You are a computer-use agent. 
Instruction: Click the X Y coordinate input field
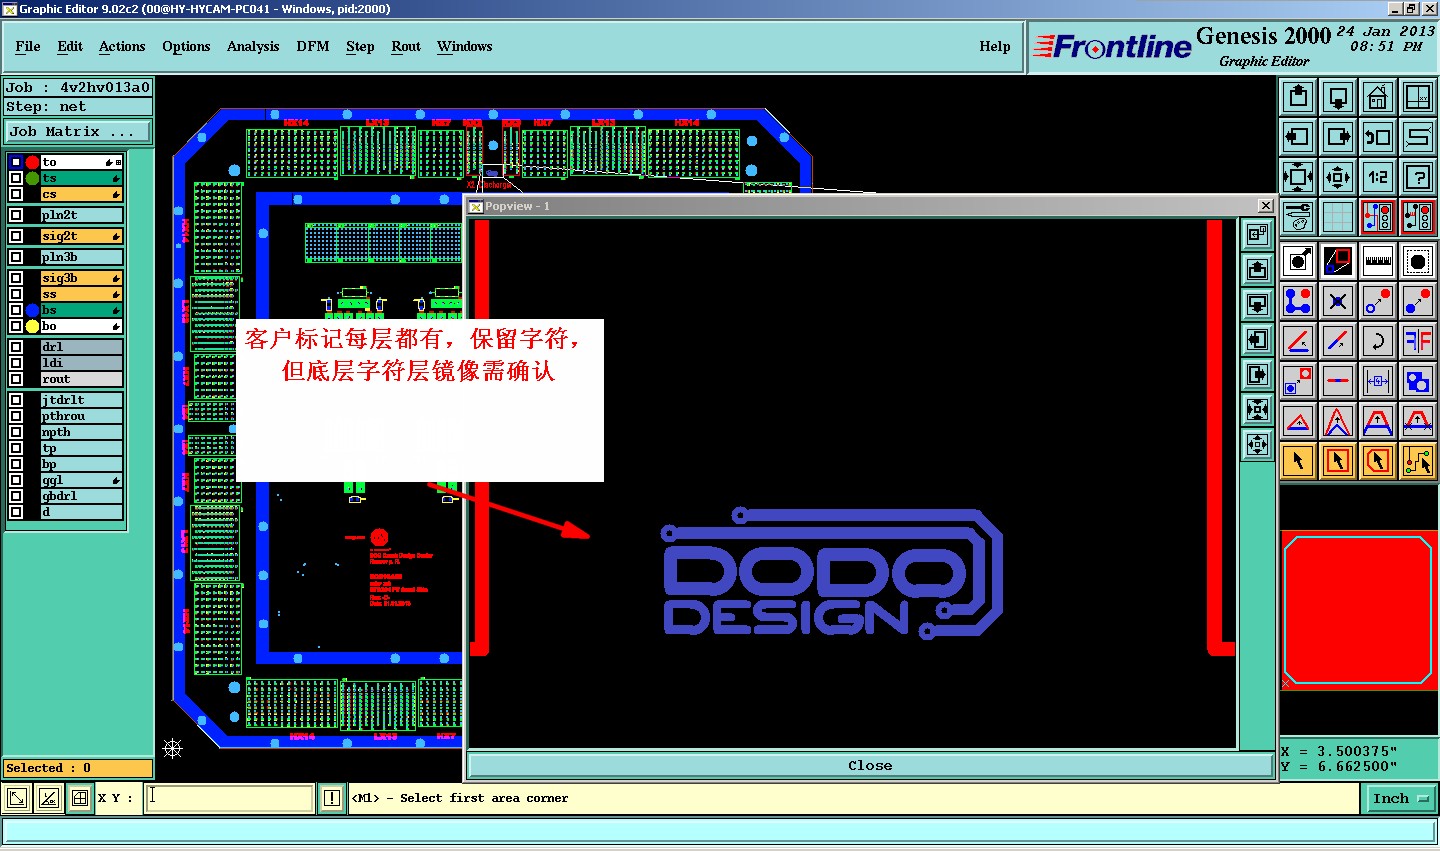[230, 798]
